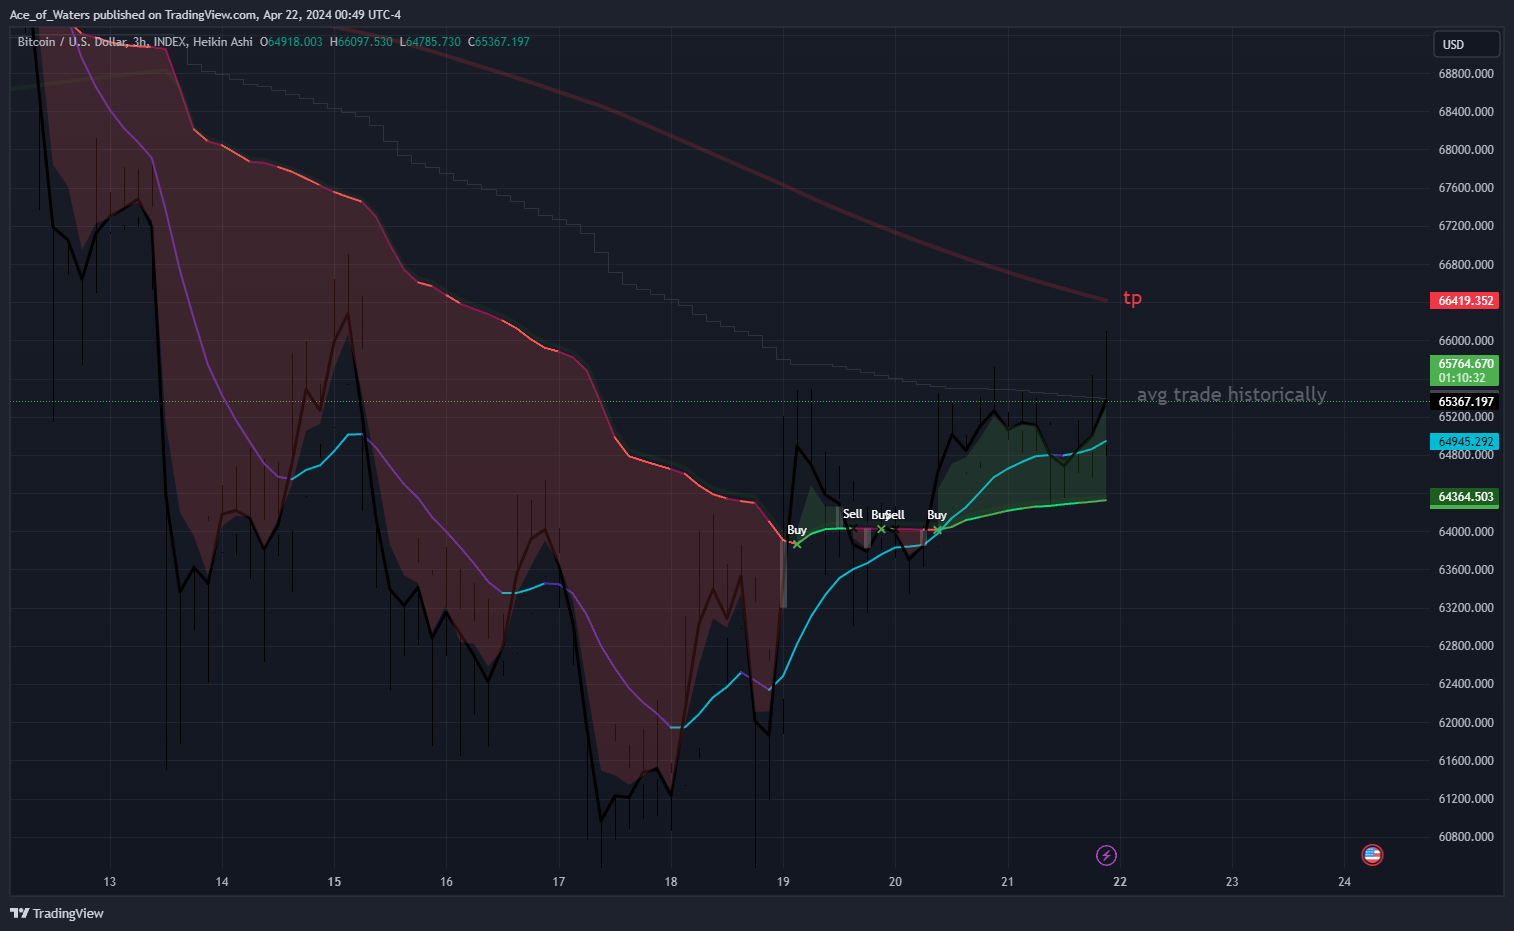Click the date 22 on time axis
This screenshot has height=931, width=1514.
[x=1120, y=882]
